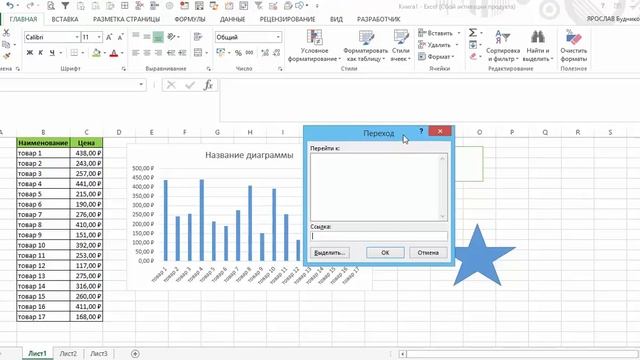Open the Вставить cells dropdown

[x=459, y=33]
